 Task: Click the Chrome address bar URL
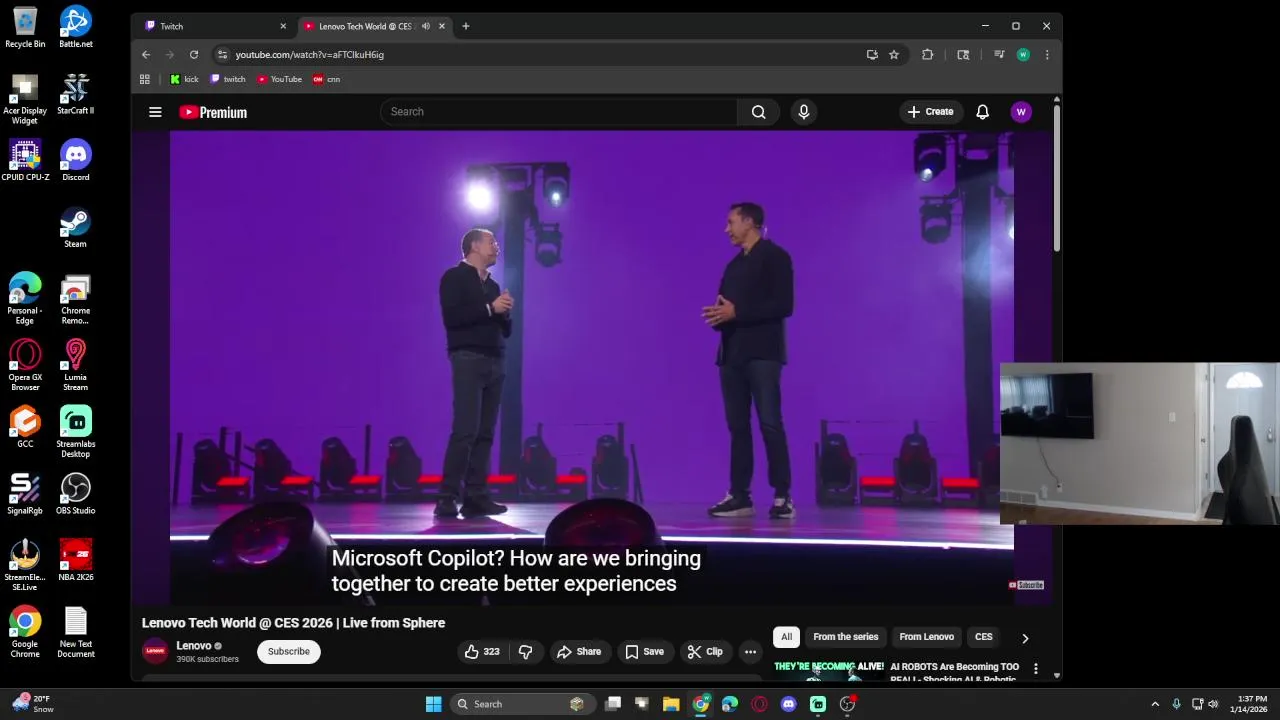click(x=309, y=55)
